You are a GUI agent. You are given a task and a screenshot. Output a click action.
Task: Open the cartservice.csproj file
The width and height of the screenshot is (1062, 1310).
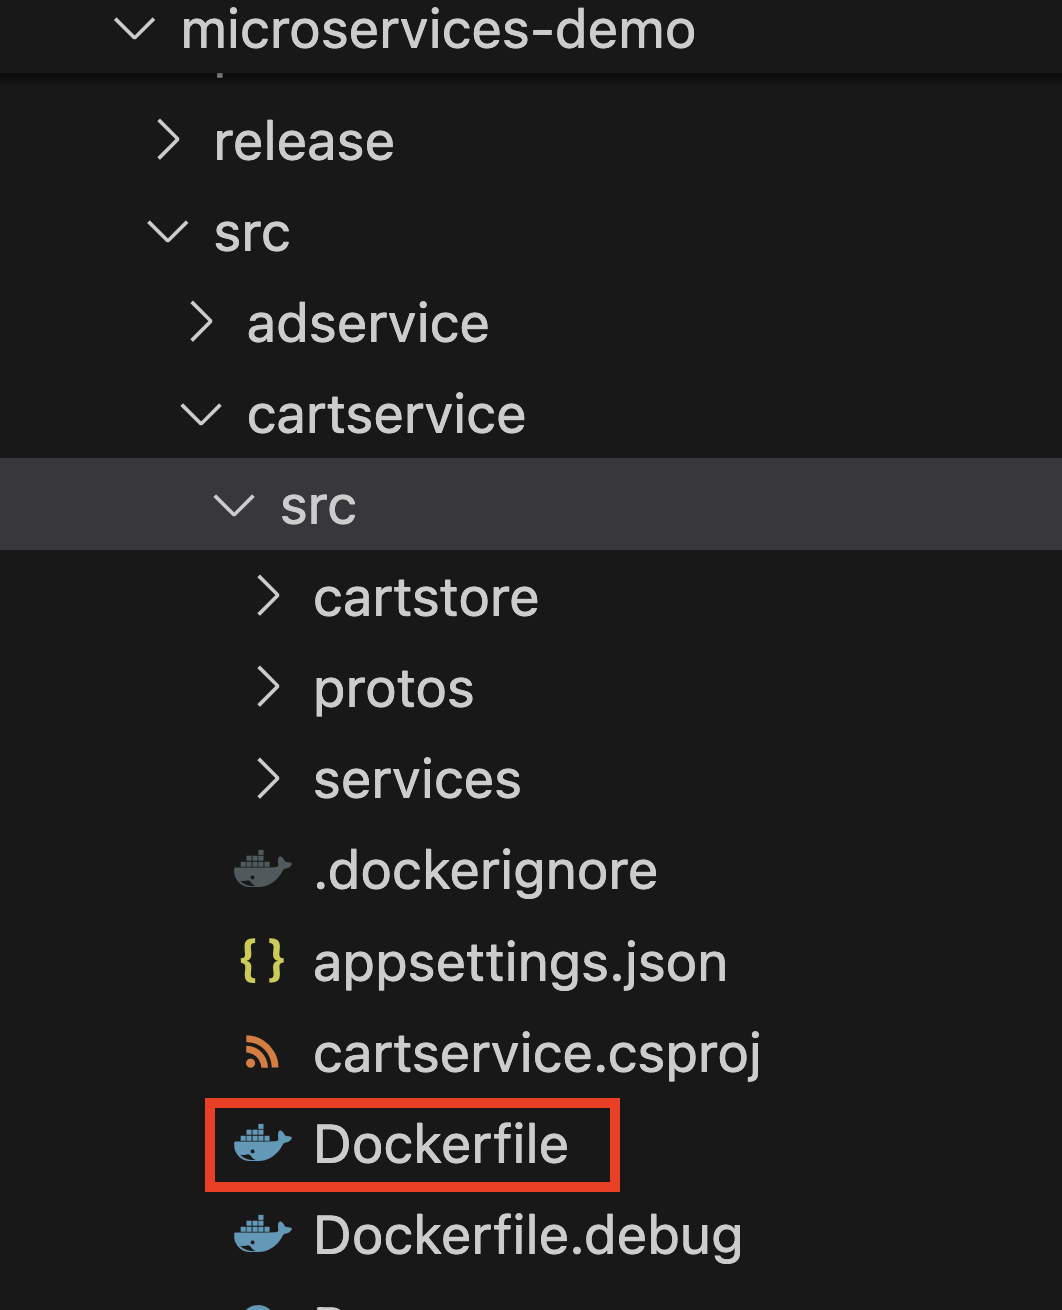(537, 1053)
